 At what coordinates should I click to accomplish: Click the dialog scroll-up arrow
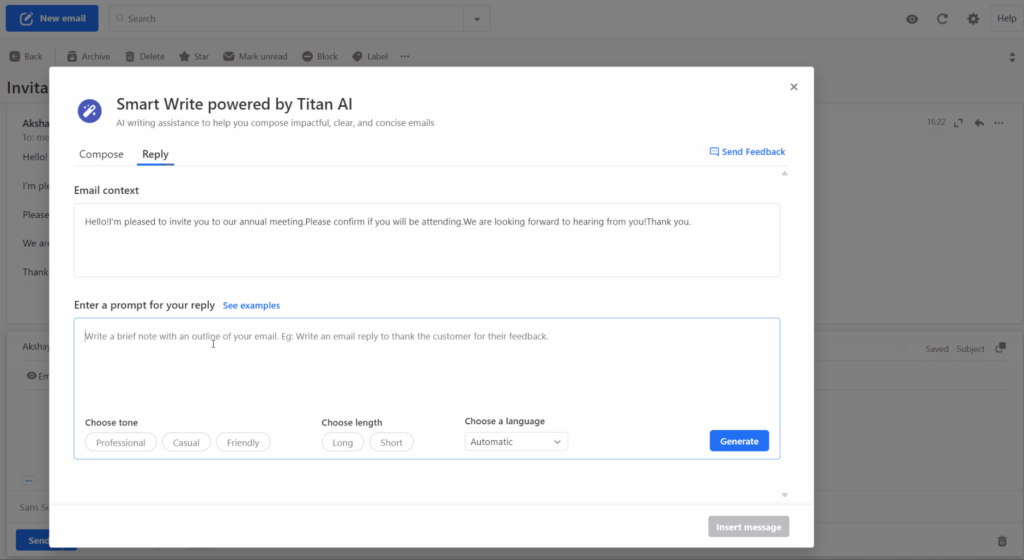(784, 174)
